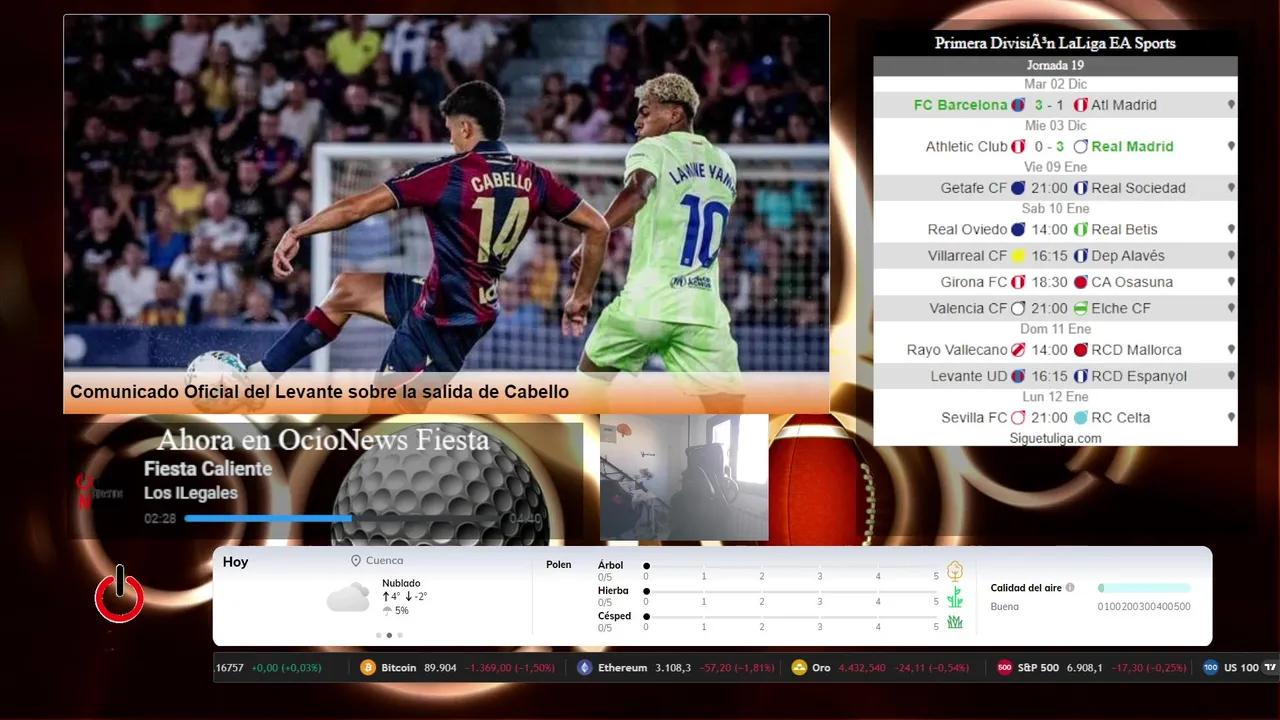Image resolution: width=1280 pixels, height=720 pixels.
Task: Click the Hierba pollen level slider
Action: point(791,591)
